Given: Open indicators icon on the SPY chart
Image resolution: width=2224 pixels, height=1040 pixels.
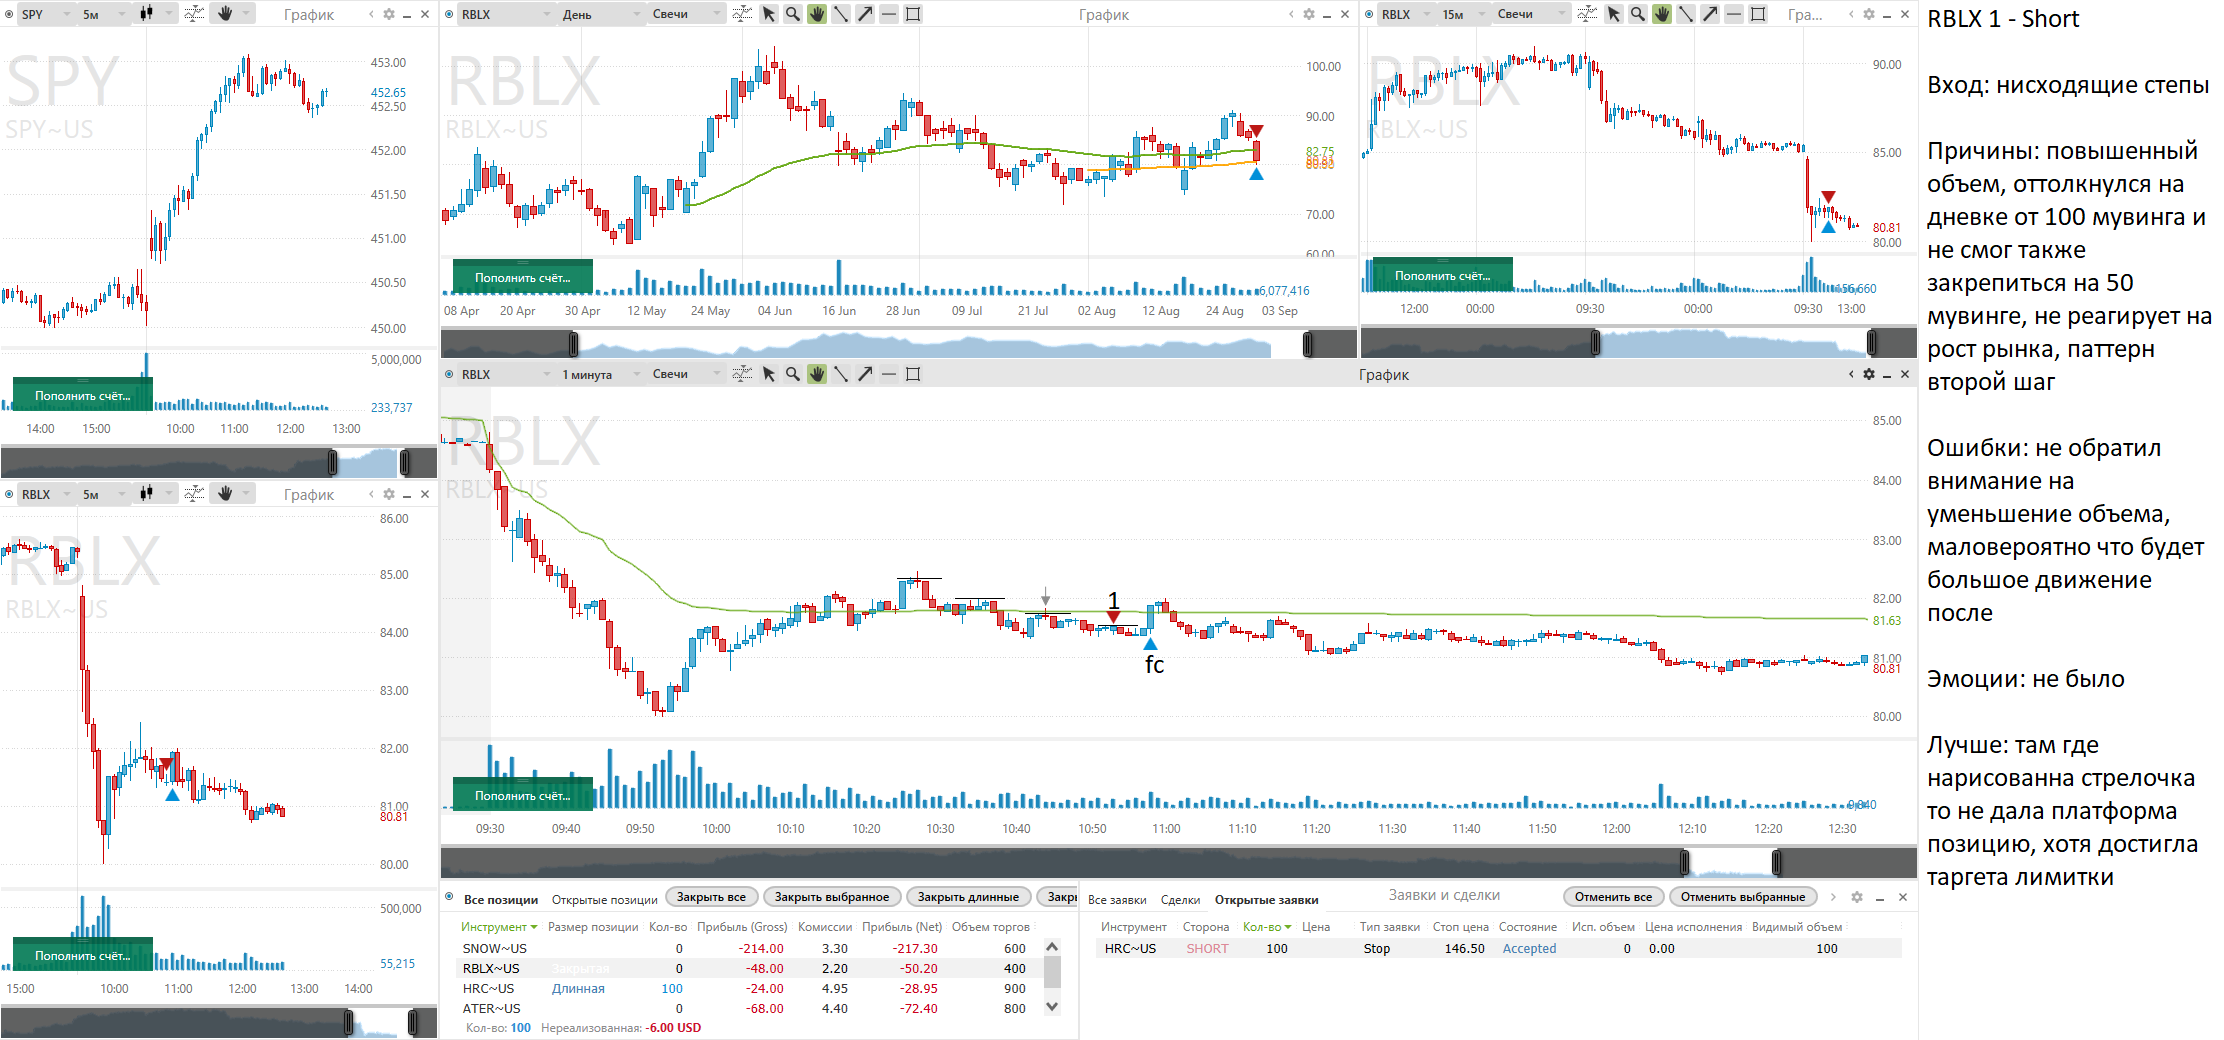Looking at the screenshot, I should coord(195,14).
